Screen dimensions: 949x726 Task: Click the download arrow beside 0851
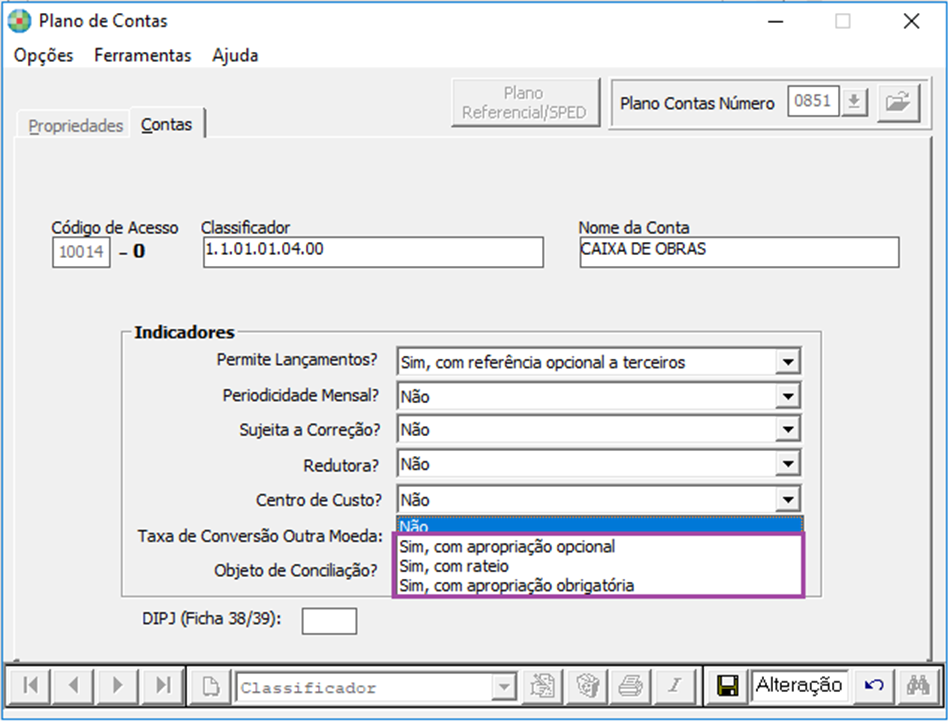click(854, 102)
